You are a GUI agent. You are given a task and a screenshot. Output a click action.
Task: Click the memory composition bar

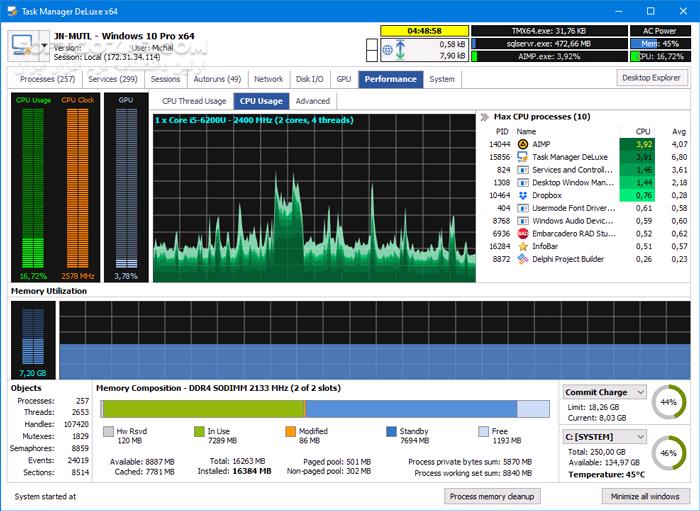pyautogui.click(x=325, y=409)
